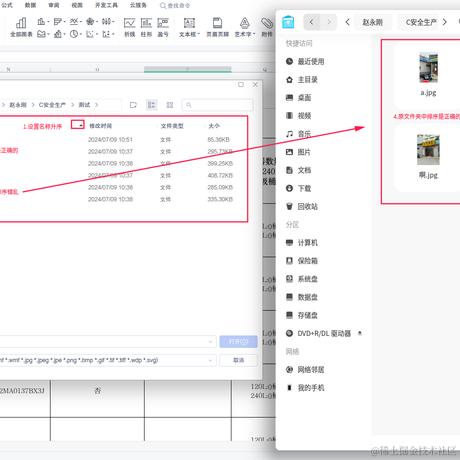This screenshot has width=460, height=460.
Task: Go back in the file manager
Action: click(311, 22)
